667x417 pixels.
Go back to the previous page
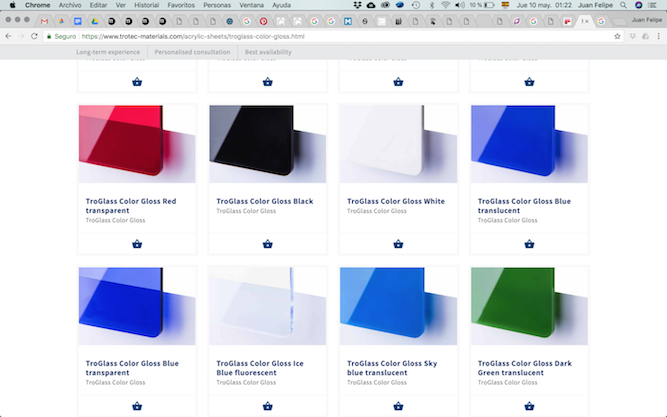(8, 36)
